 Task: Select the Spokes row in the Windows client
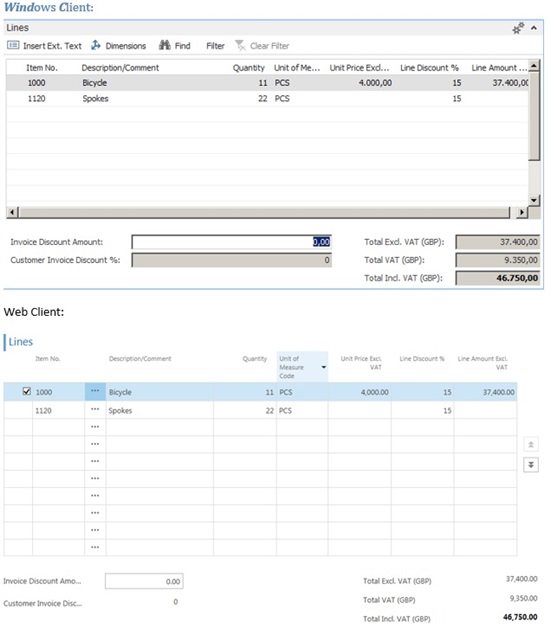[267, 99]
